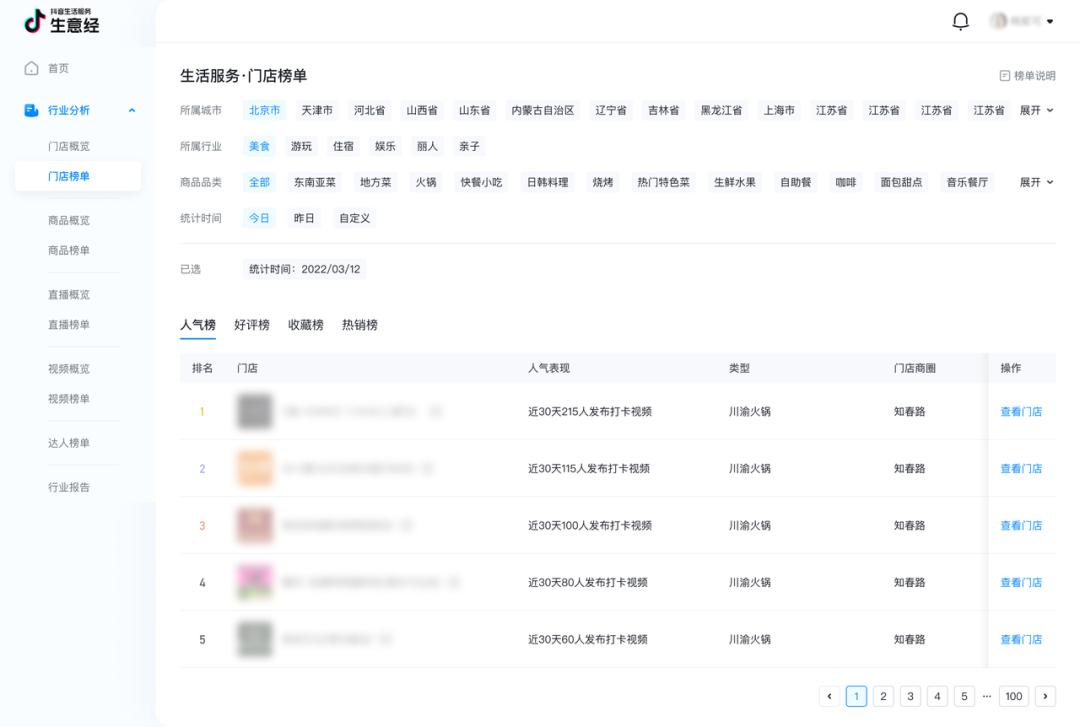
Task: Click the 行业分析 sidebar icon
Action: click(x=31, y=110)
